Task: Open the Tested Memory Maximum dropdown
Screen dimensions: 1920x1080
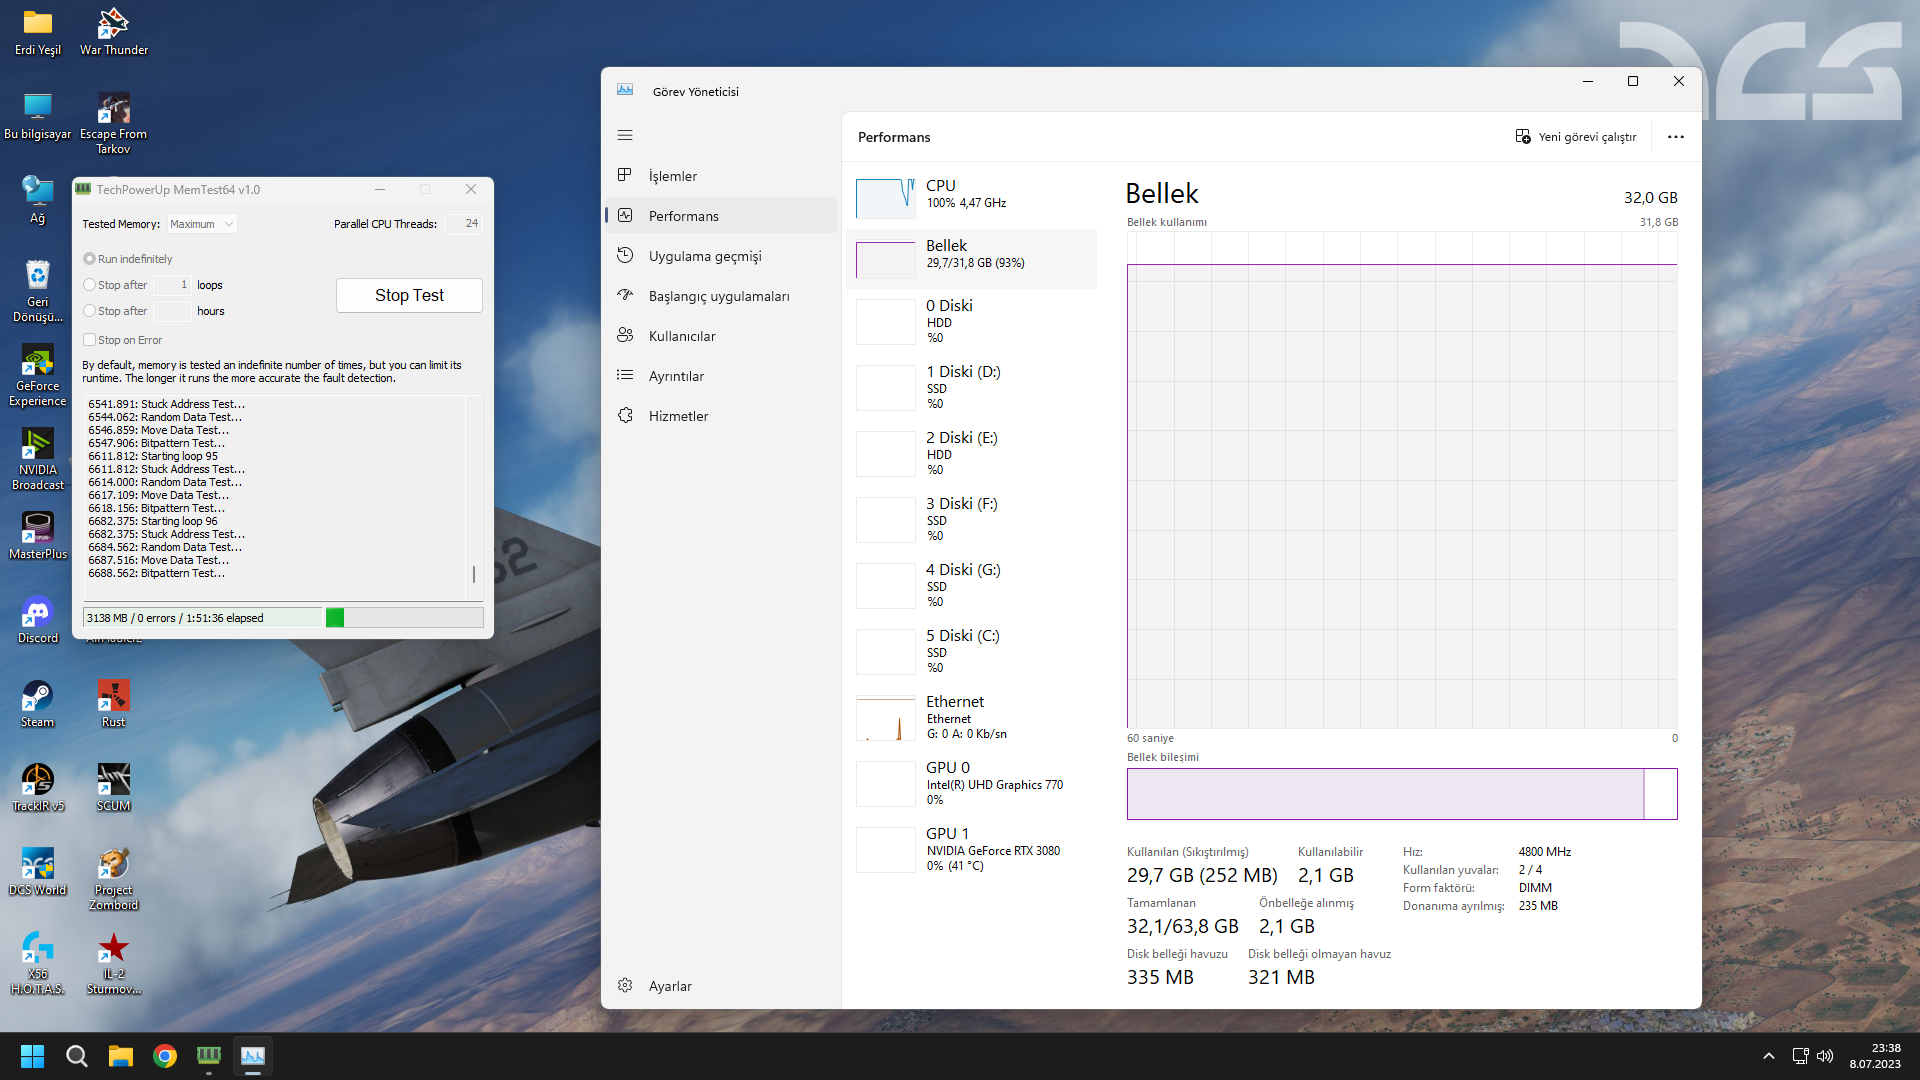Action: click(x=202, y=224)
